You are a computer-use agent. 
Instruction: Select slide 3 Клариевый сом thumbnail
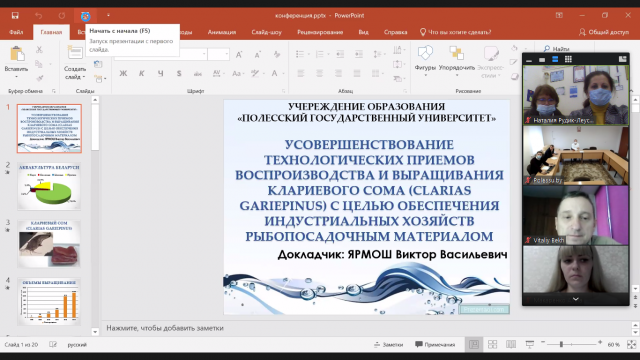[x=49, y=244]
